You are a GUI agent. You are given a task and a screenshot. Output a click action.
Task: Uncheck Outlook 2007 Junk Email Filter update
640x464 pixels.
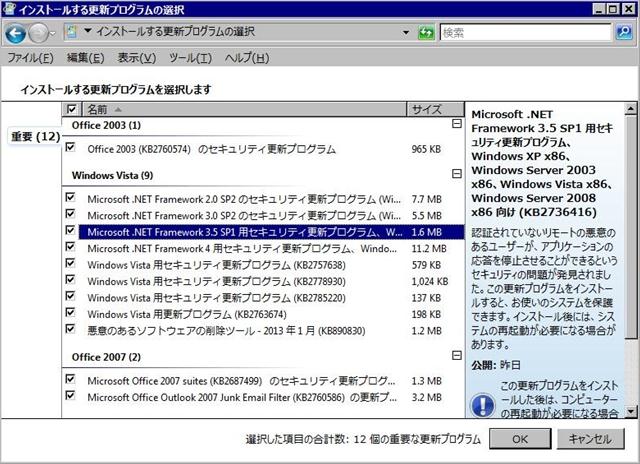[70, 395]
